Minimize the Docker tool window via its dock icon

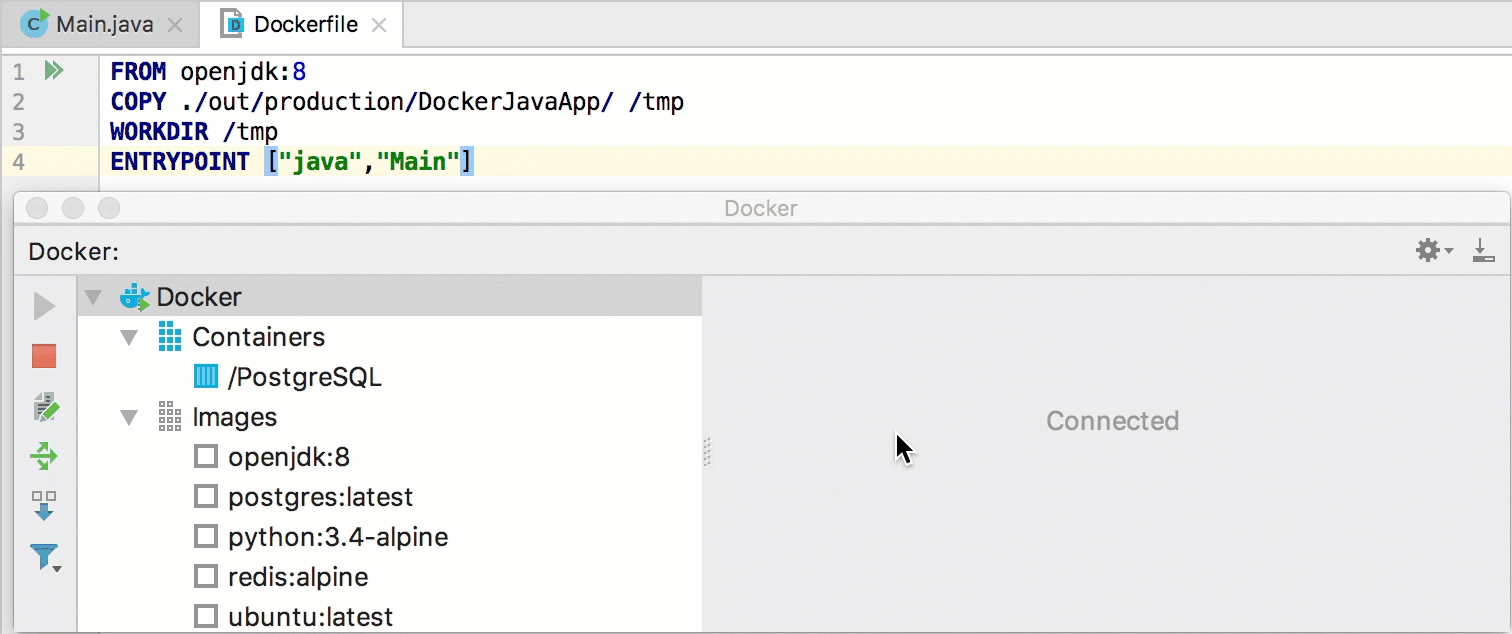pyautogui.click(x=1484, y=250)
